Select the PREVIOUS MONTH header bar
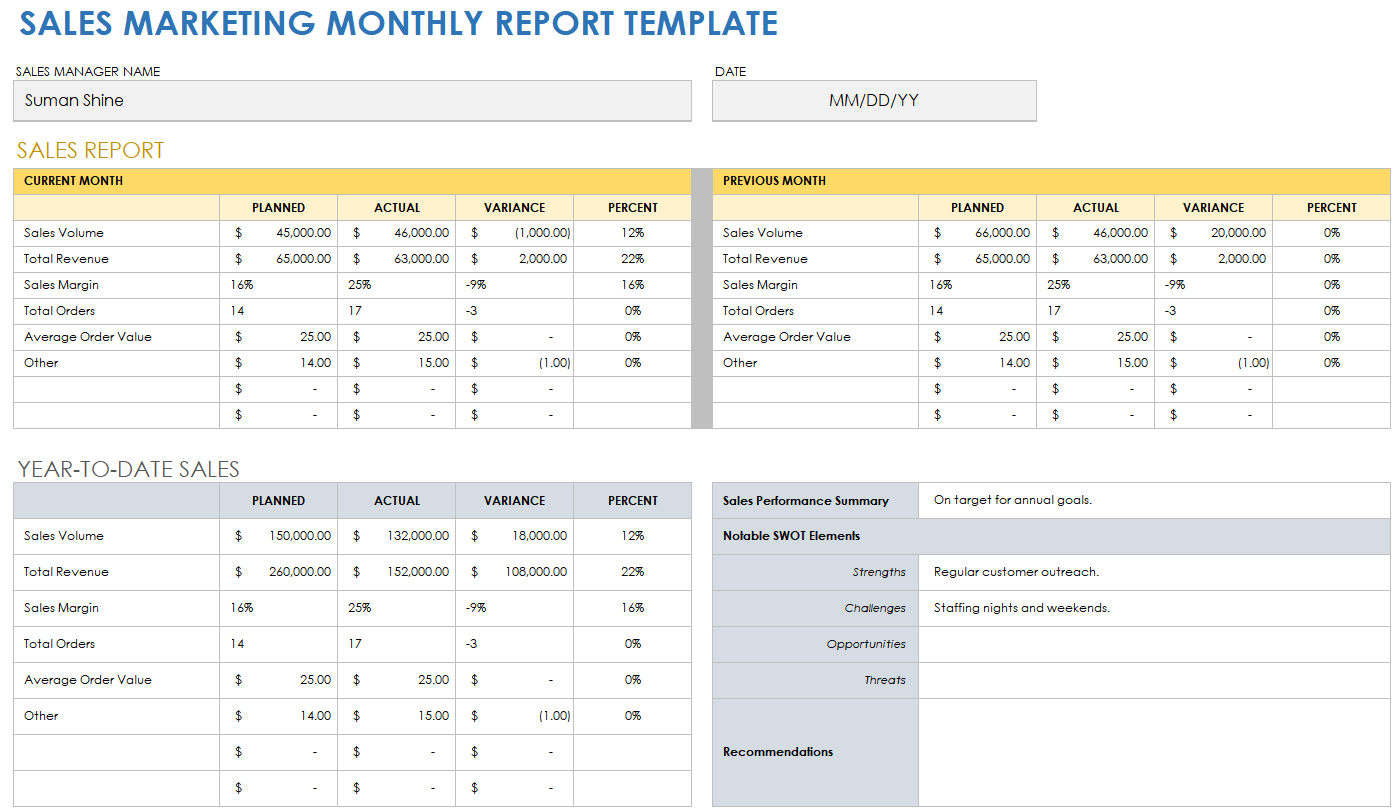This screenshot has height=811, width=1397. (x=1050, y=181)
